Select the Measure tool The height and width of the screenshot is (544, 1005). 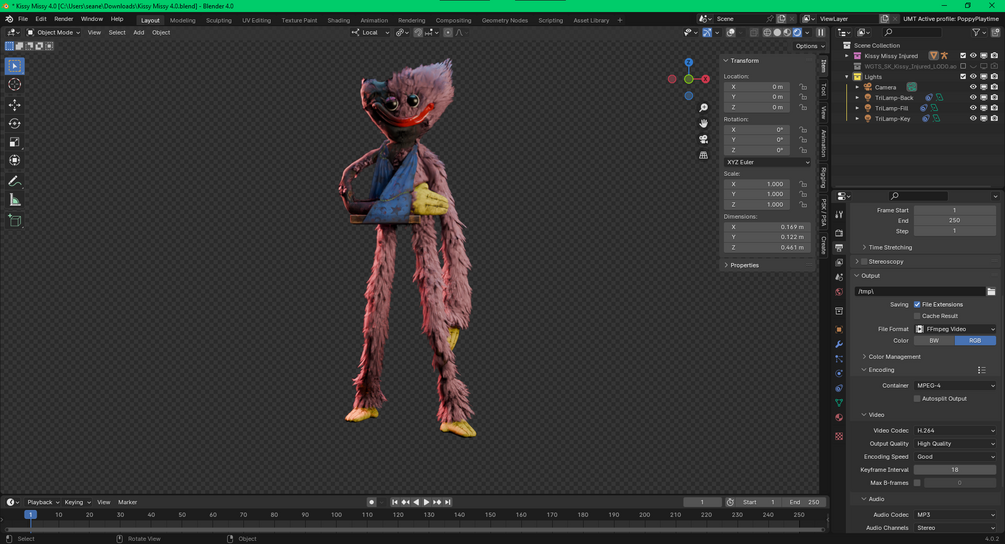click(x=15, y=201)
